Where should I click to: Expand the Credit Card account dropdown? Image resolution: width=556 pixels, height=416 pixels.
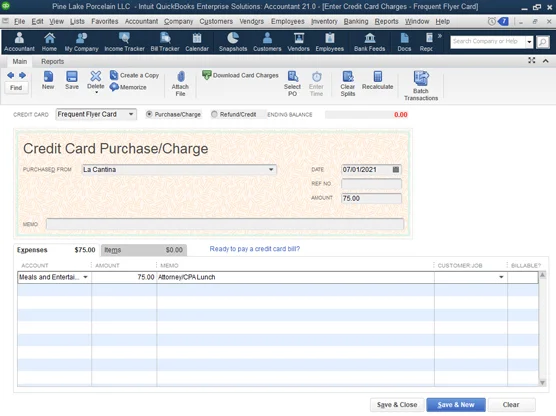coord(131,114)
